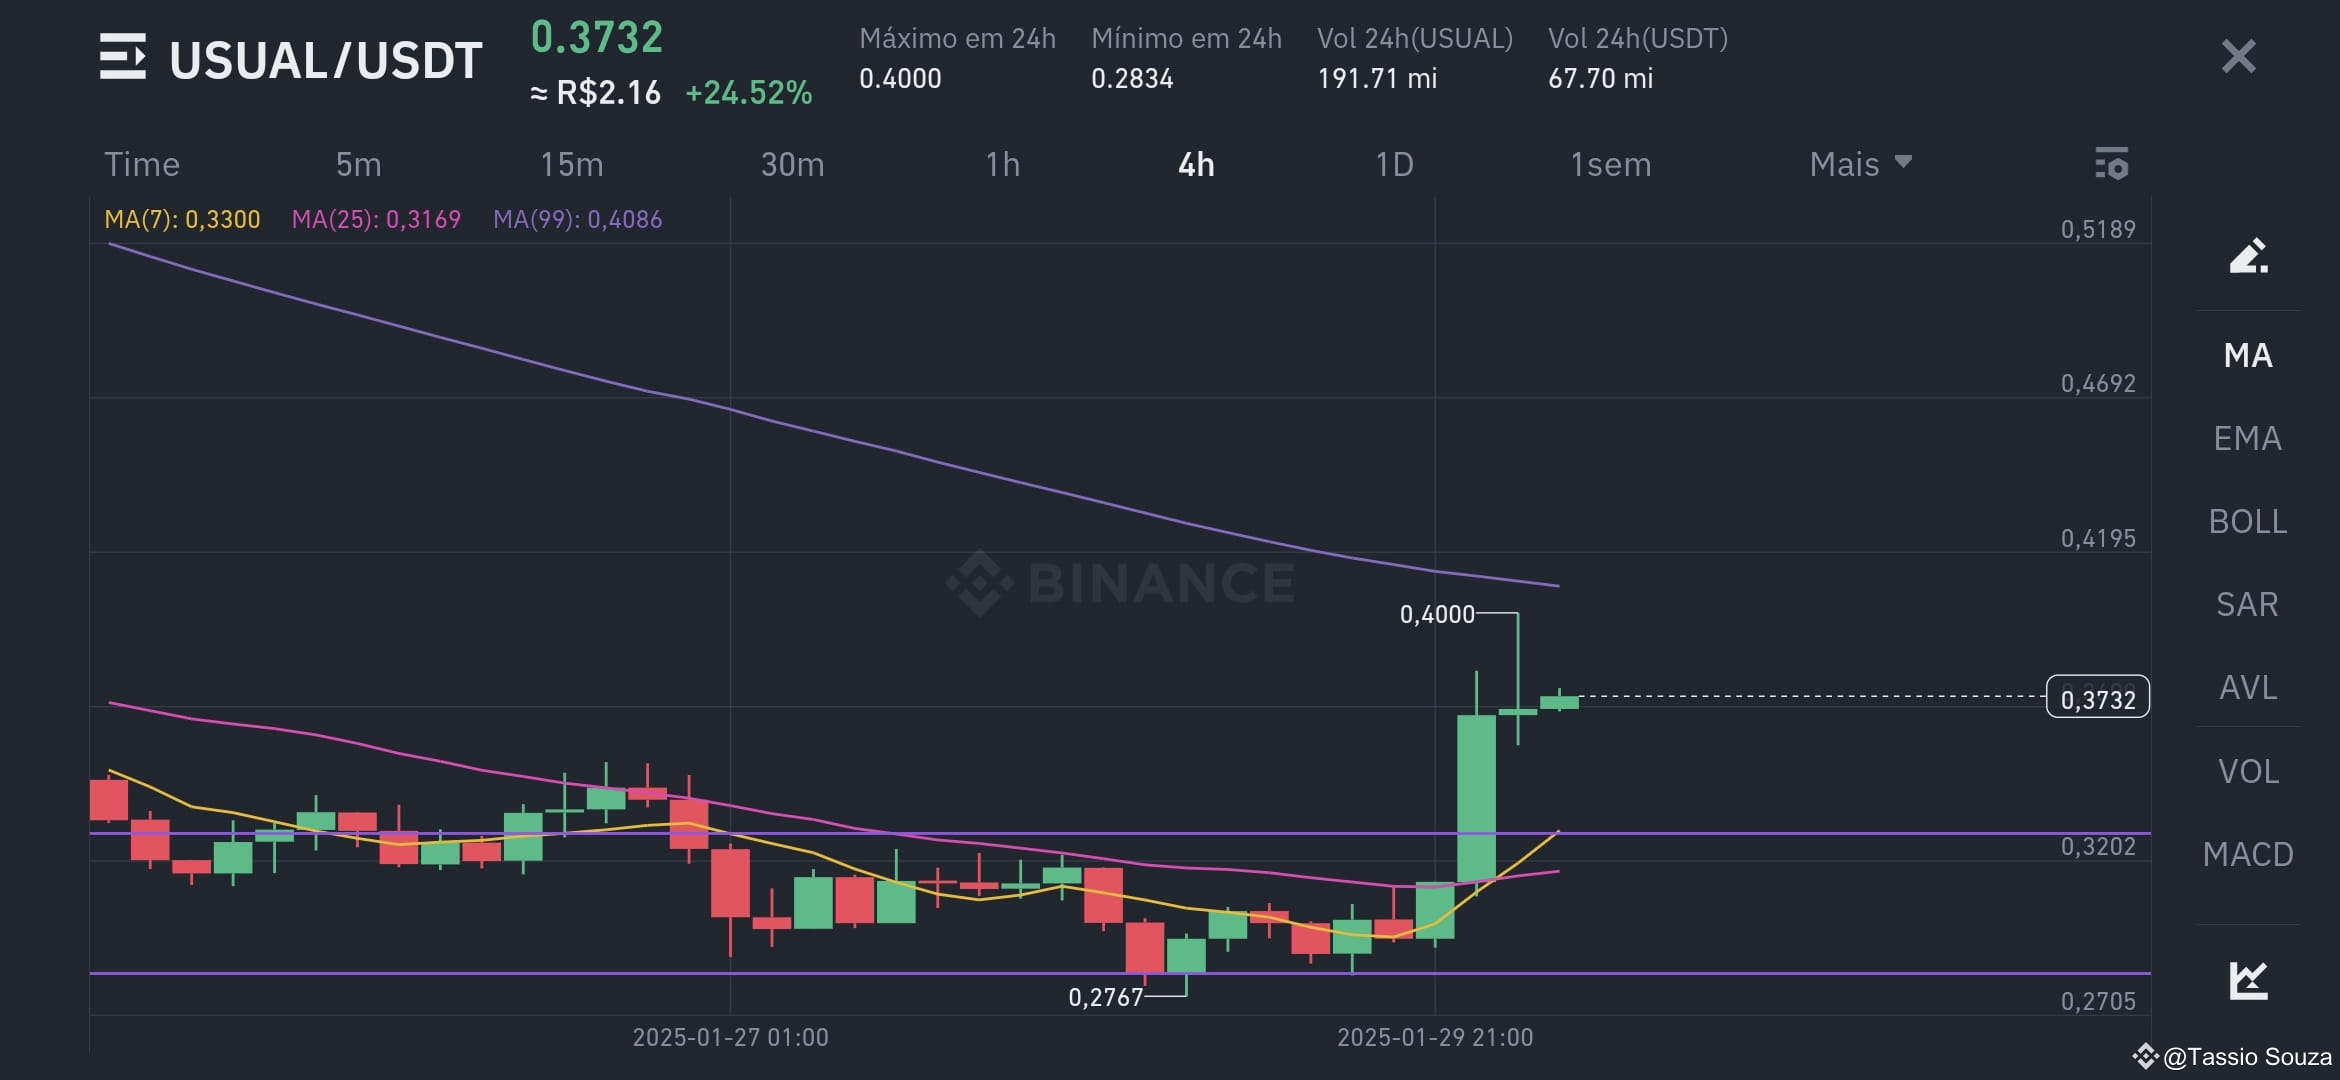Screen dimensions: 2340x1080
Task: Click the 0,4692 price axis label
Action: 2098,383
